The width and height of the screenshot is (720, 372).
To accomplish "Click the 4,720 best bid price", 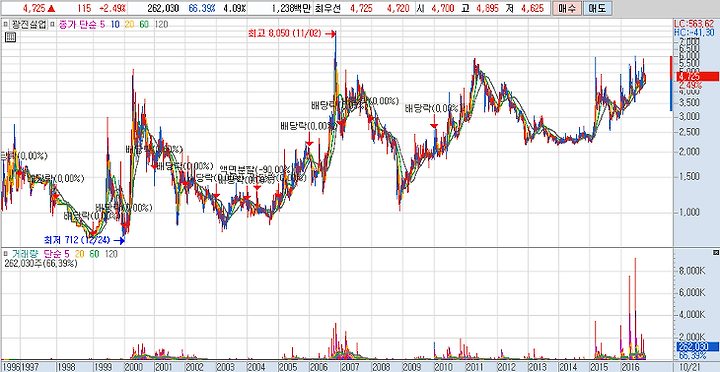I will point(398,8).
